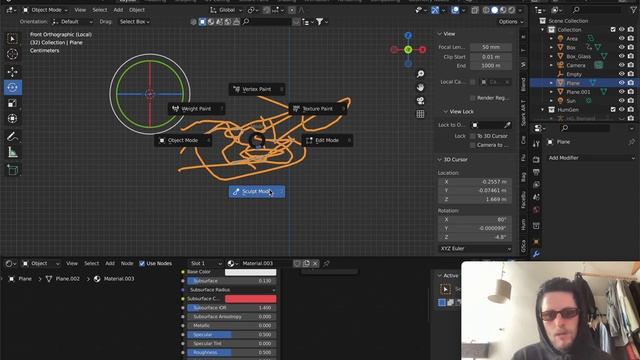Toggle the Use Nodes checkbox
640x360 pixels.
[142, 264]
